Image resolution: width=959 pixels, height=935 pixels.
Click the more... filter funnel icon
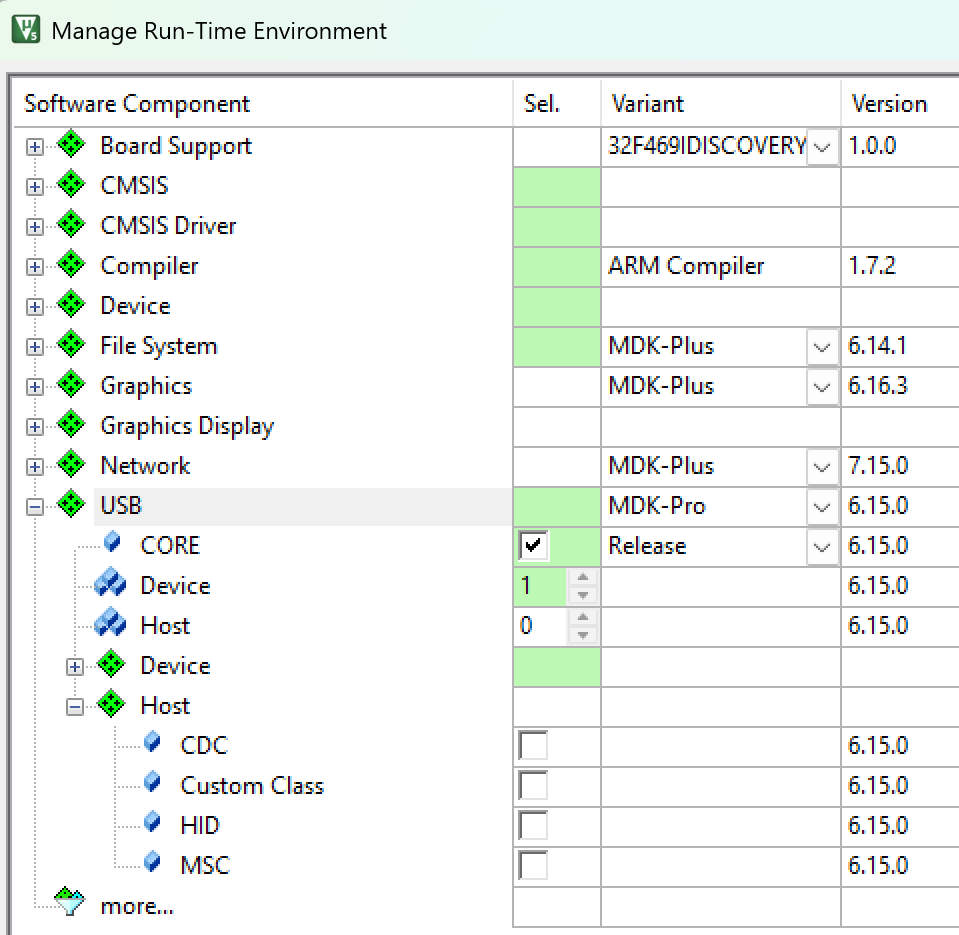coord(69,901)
